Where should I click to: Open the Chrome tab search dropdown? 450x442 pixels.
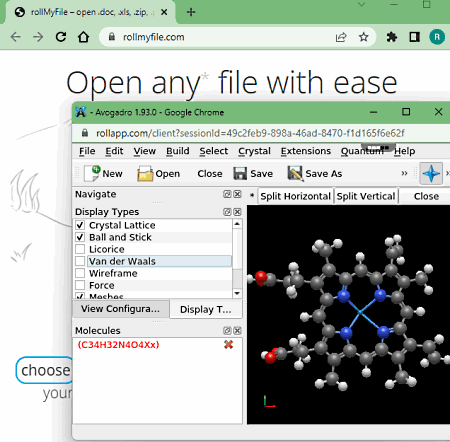361,5
